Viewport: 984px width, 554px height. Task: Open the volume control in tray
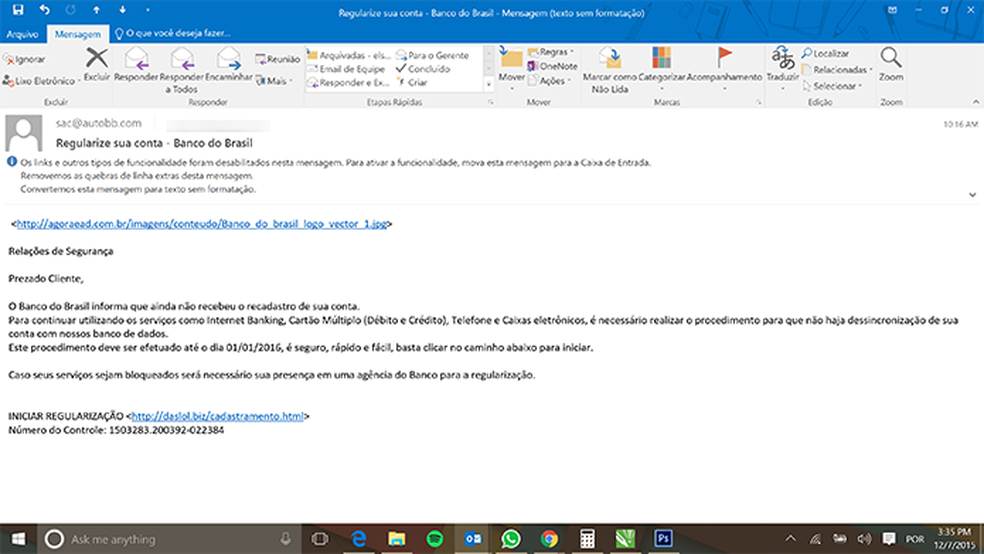pyautogui.click(x=864, y=539)
